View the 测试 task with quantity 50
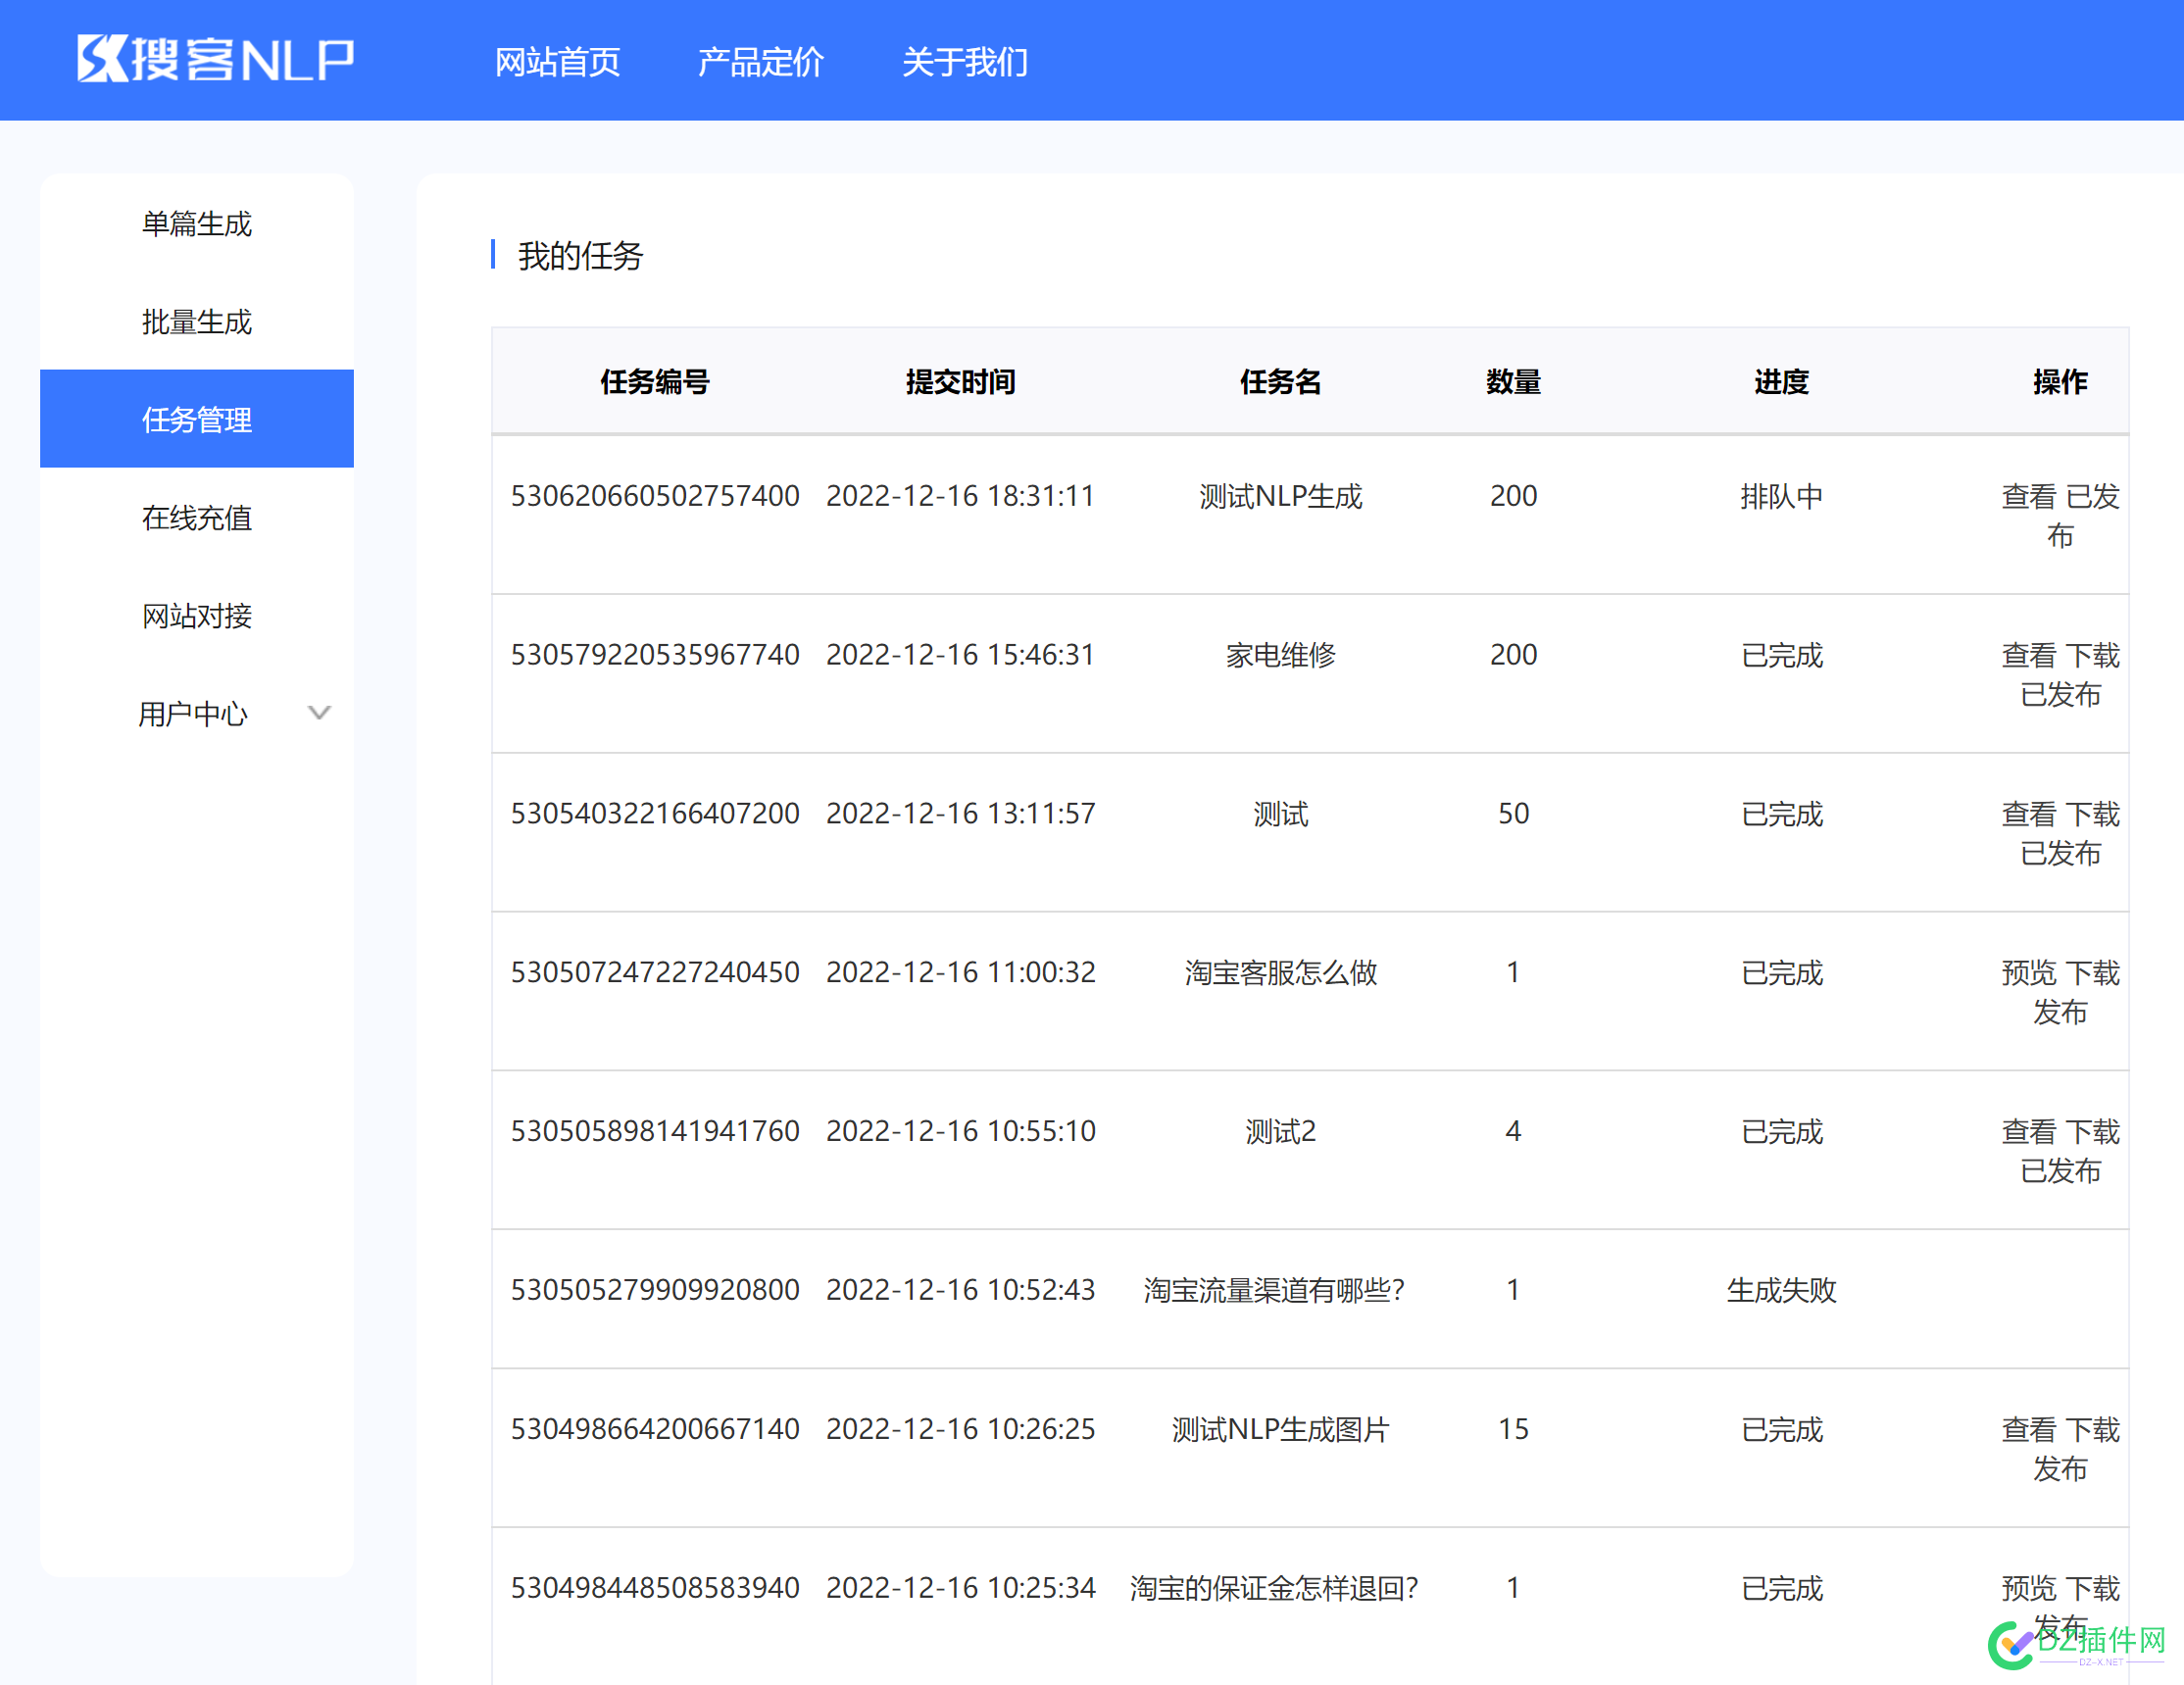Screen dimensions: 2184x1685 (x=2028, y=814)
